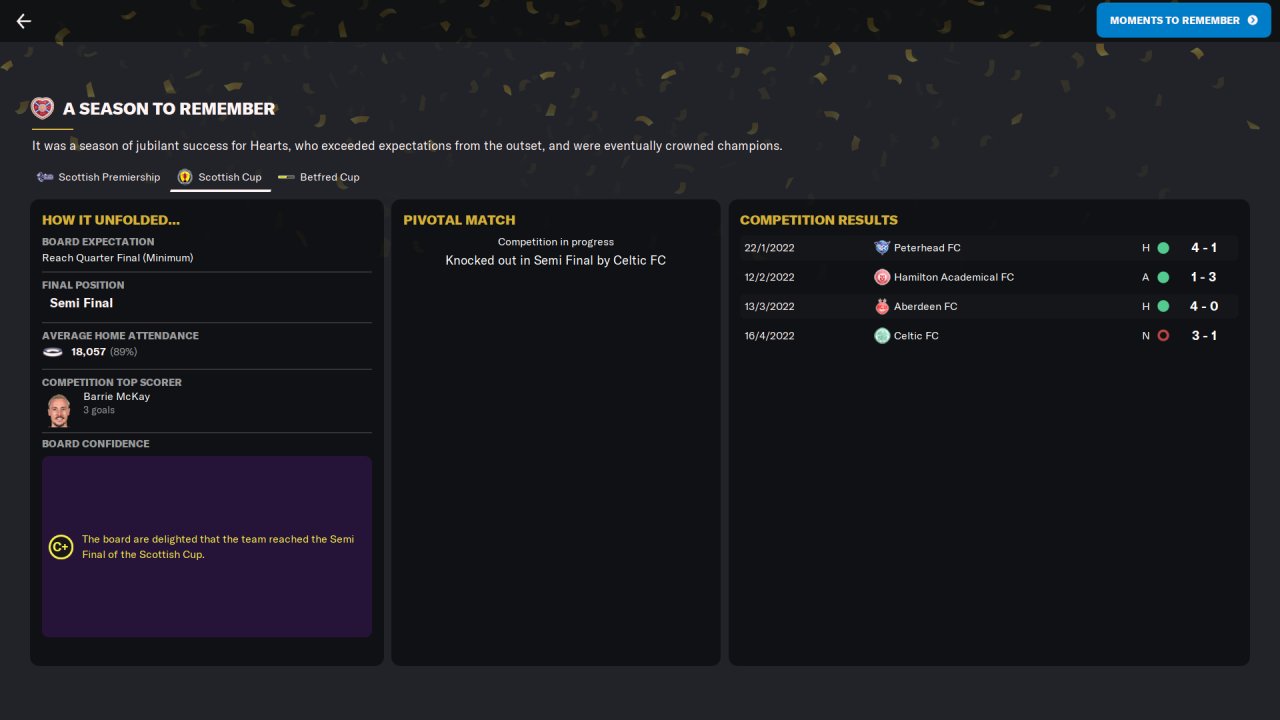Viewport: 1280px width, 720px height.
Task: Click the 13/3/2022 match date
Action: (769, 307)
